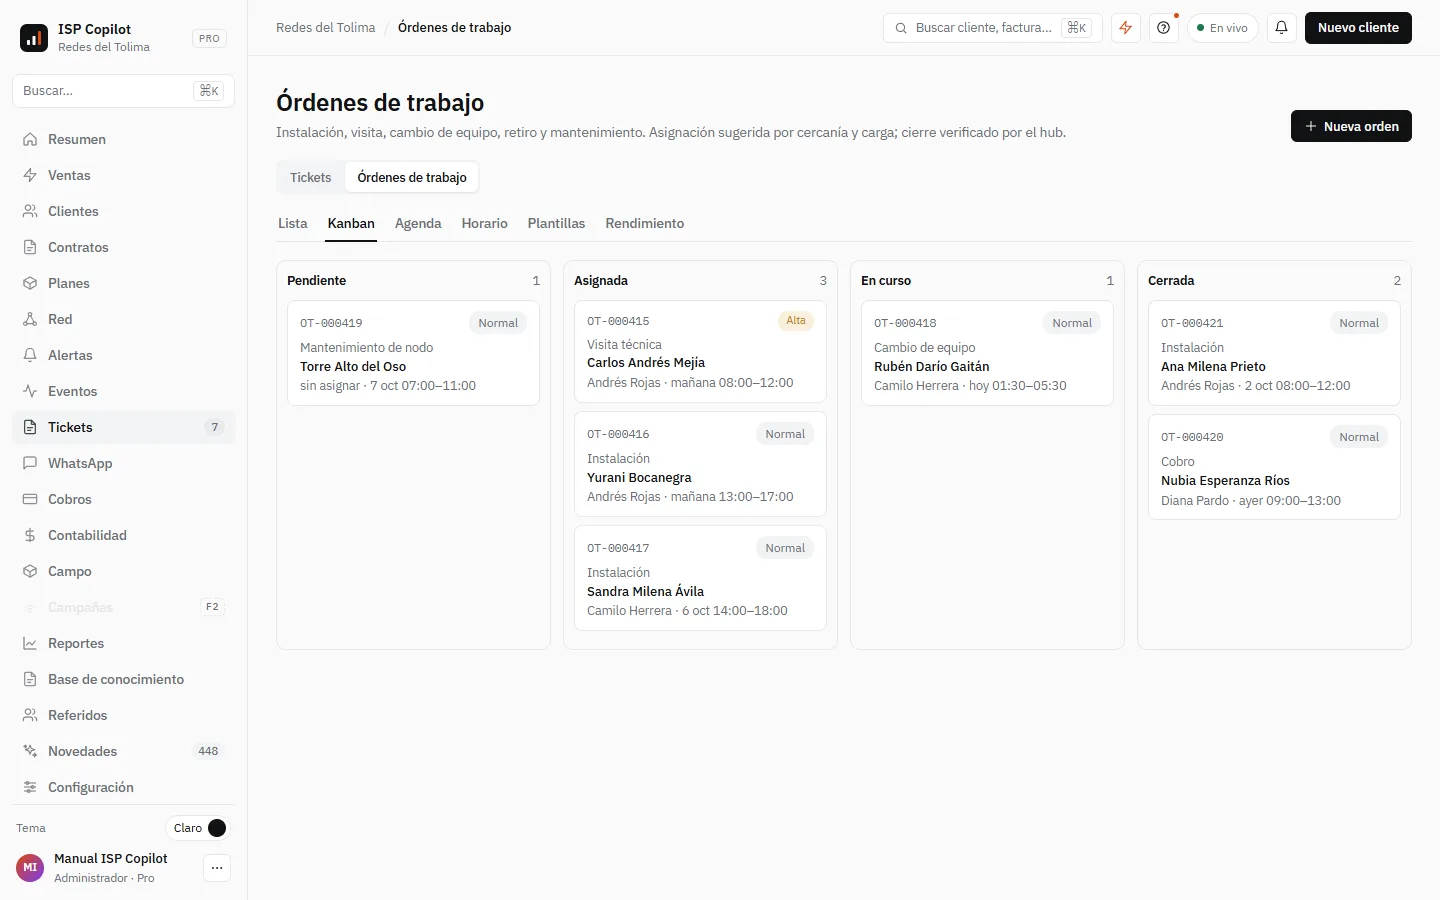Open Tickets item in the sidebar

[124, 427]
